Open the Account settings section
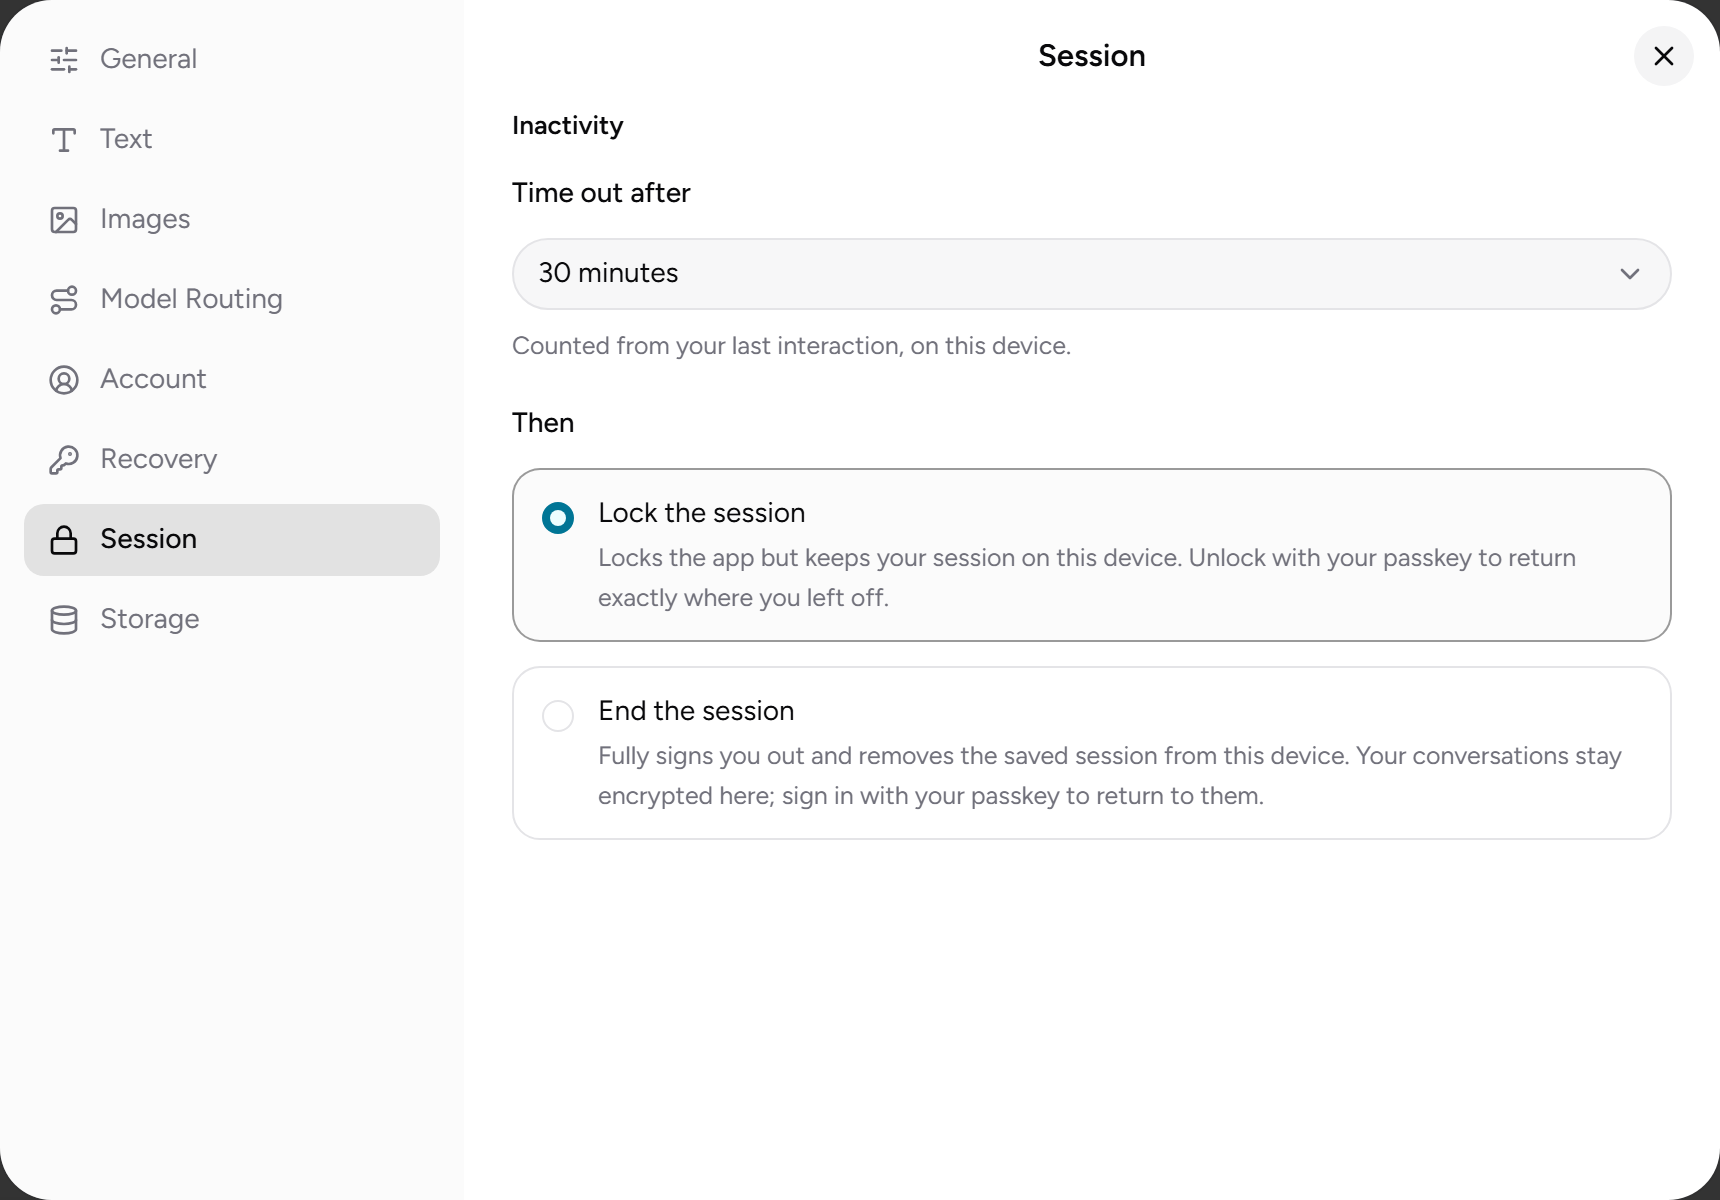The image size is (1720, 1200). click(x=232, y=380)
